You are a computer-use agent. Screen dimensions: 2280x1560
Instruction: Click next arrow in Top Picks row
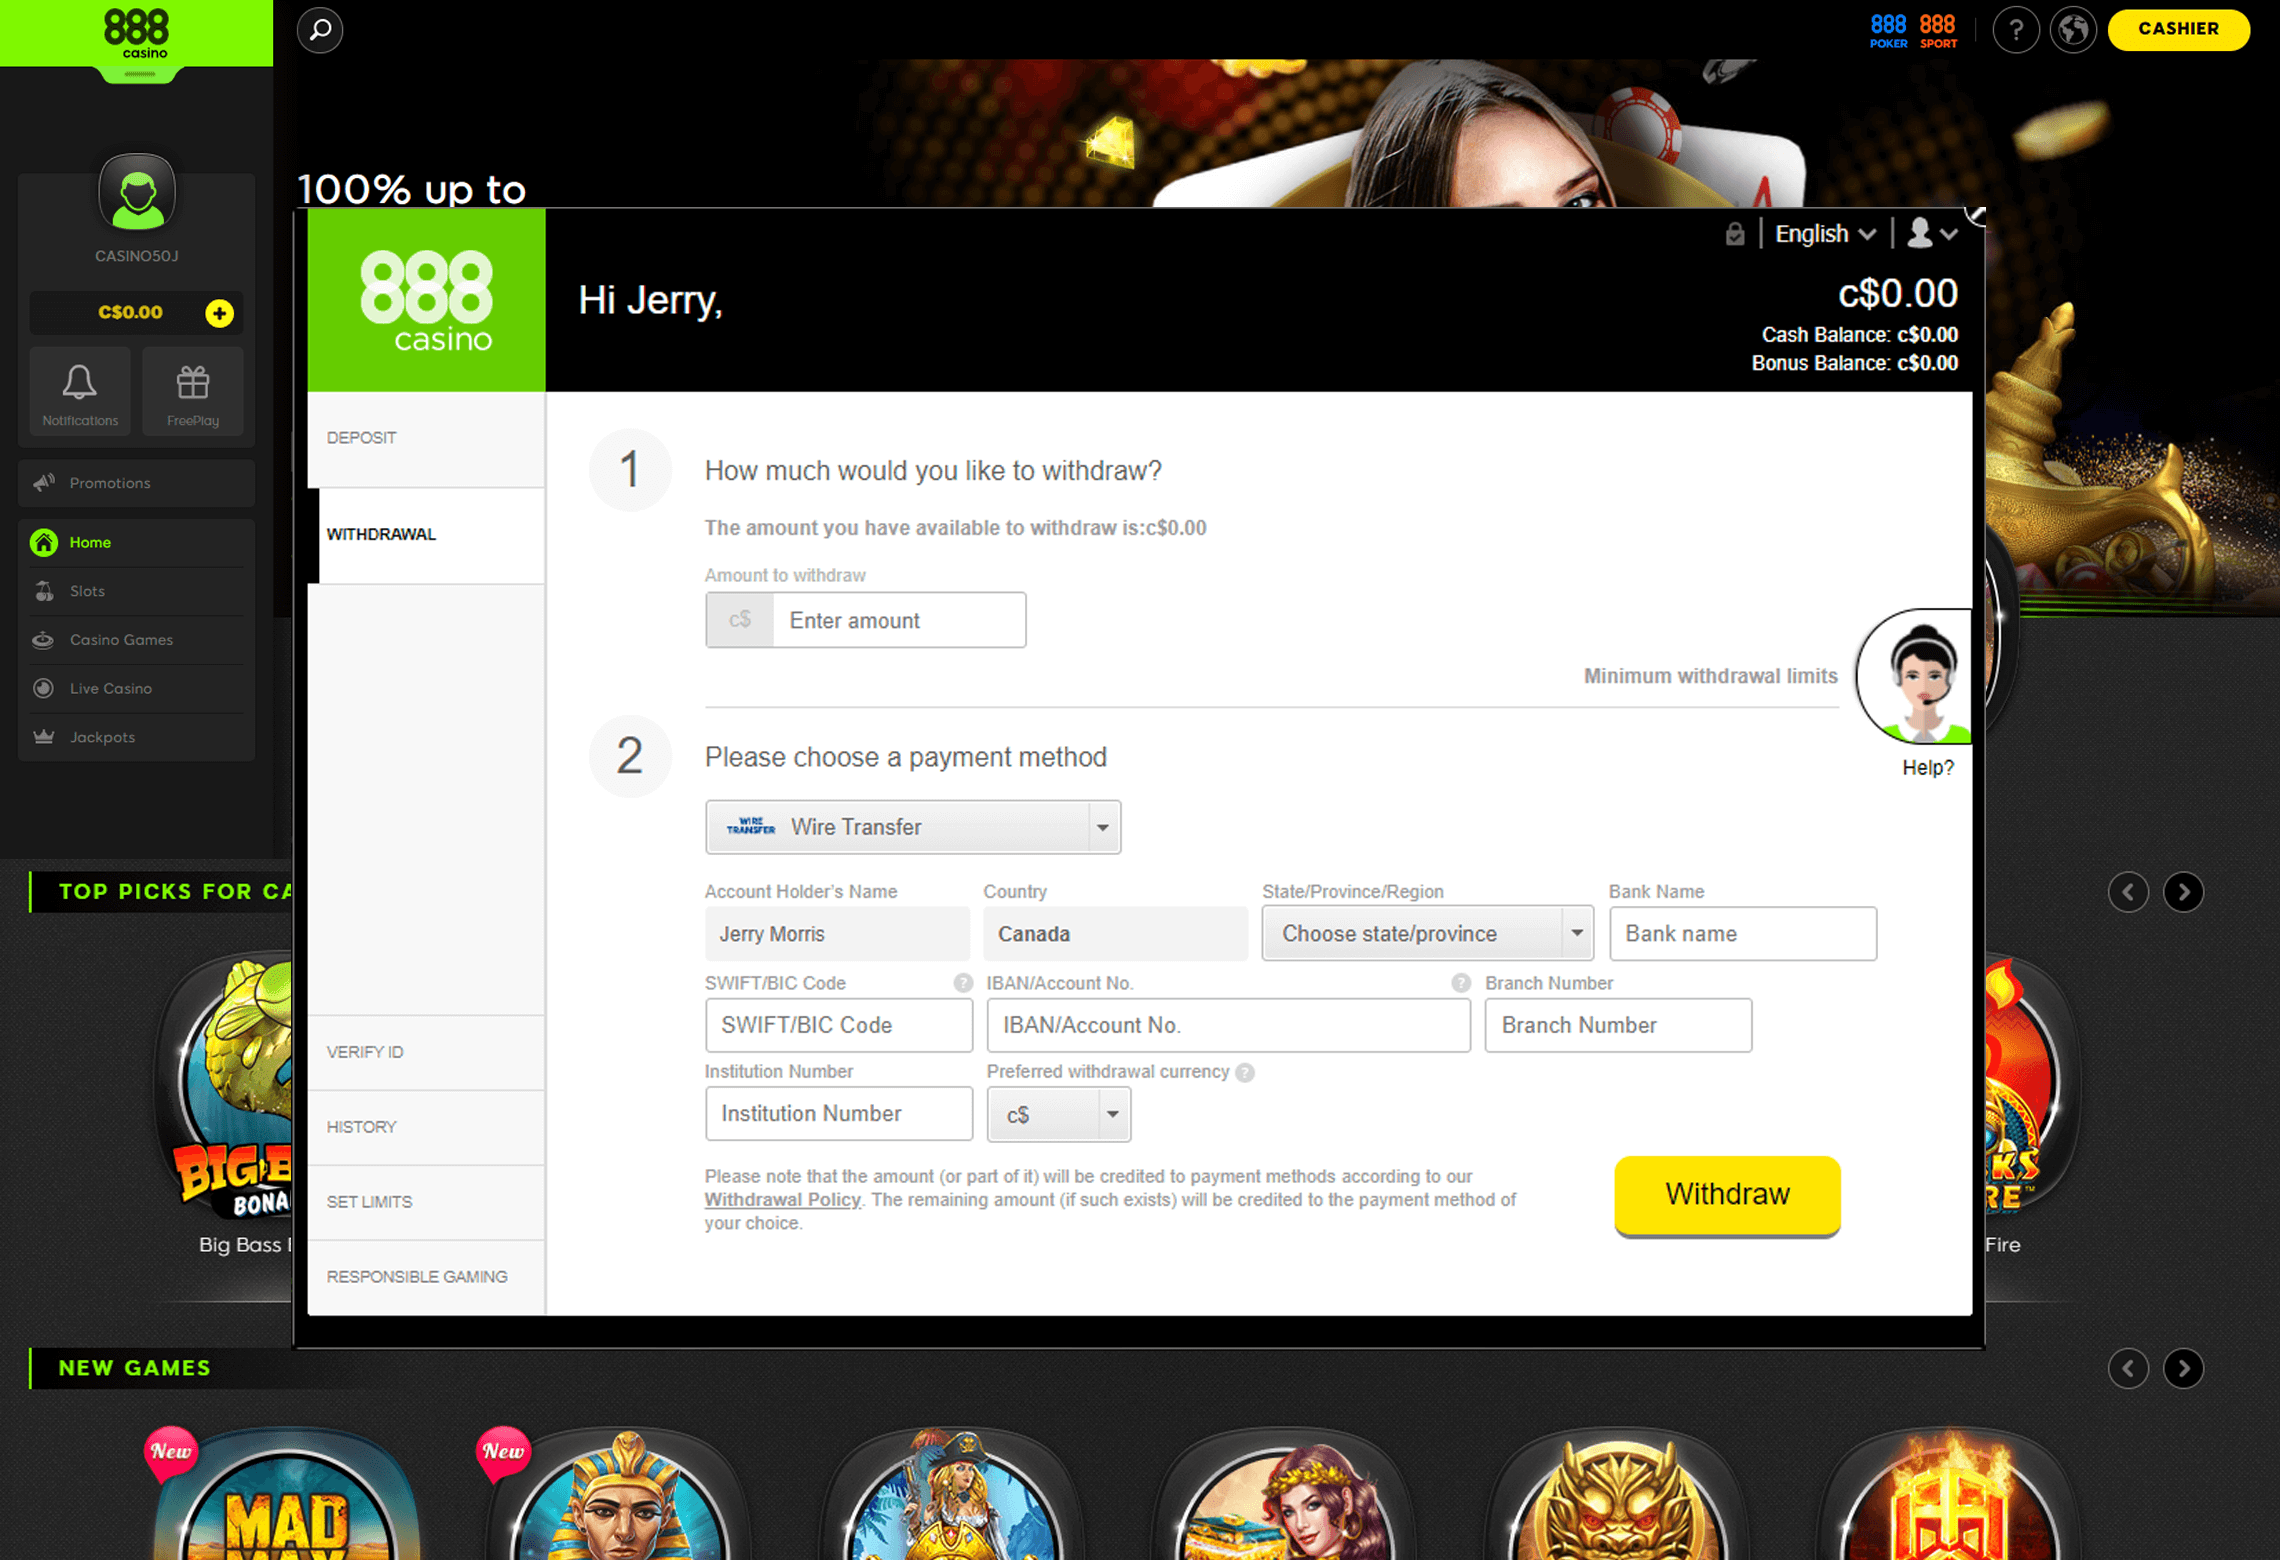tap(2183, 892)
